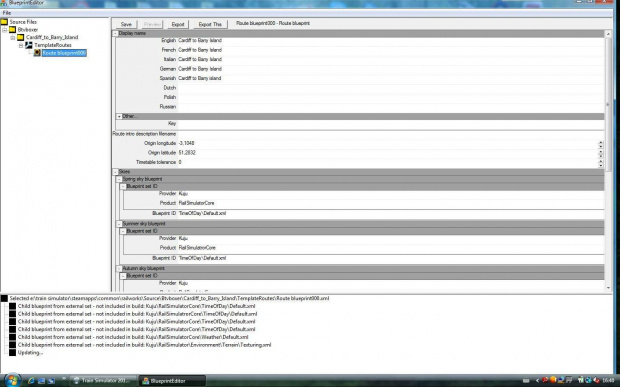Collapse the Autumn sky blueprint group
The height and width of the screenshot is (387, 620).
pyautogui.click(x=119, y=268)
